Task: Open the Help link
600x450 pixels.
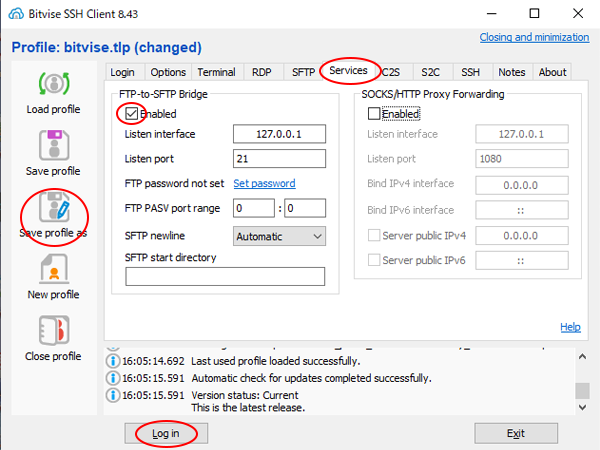Action: [570, 327]
